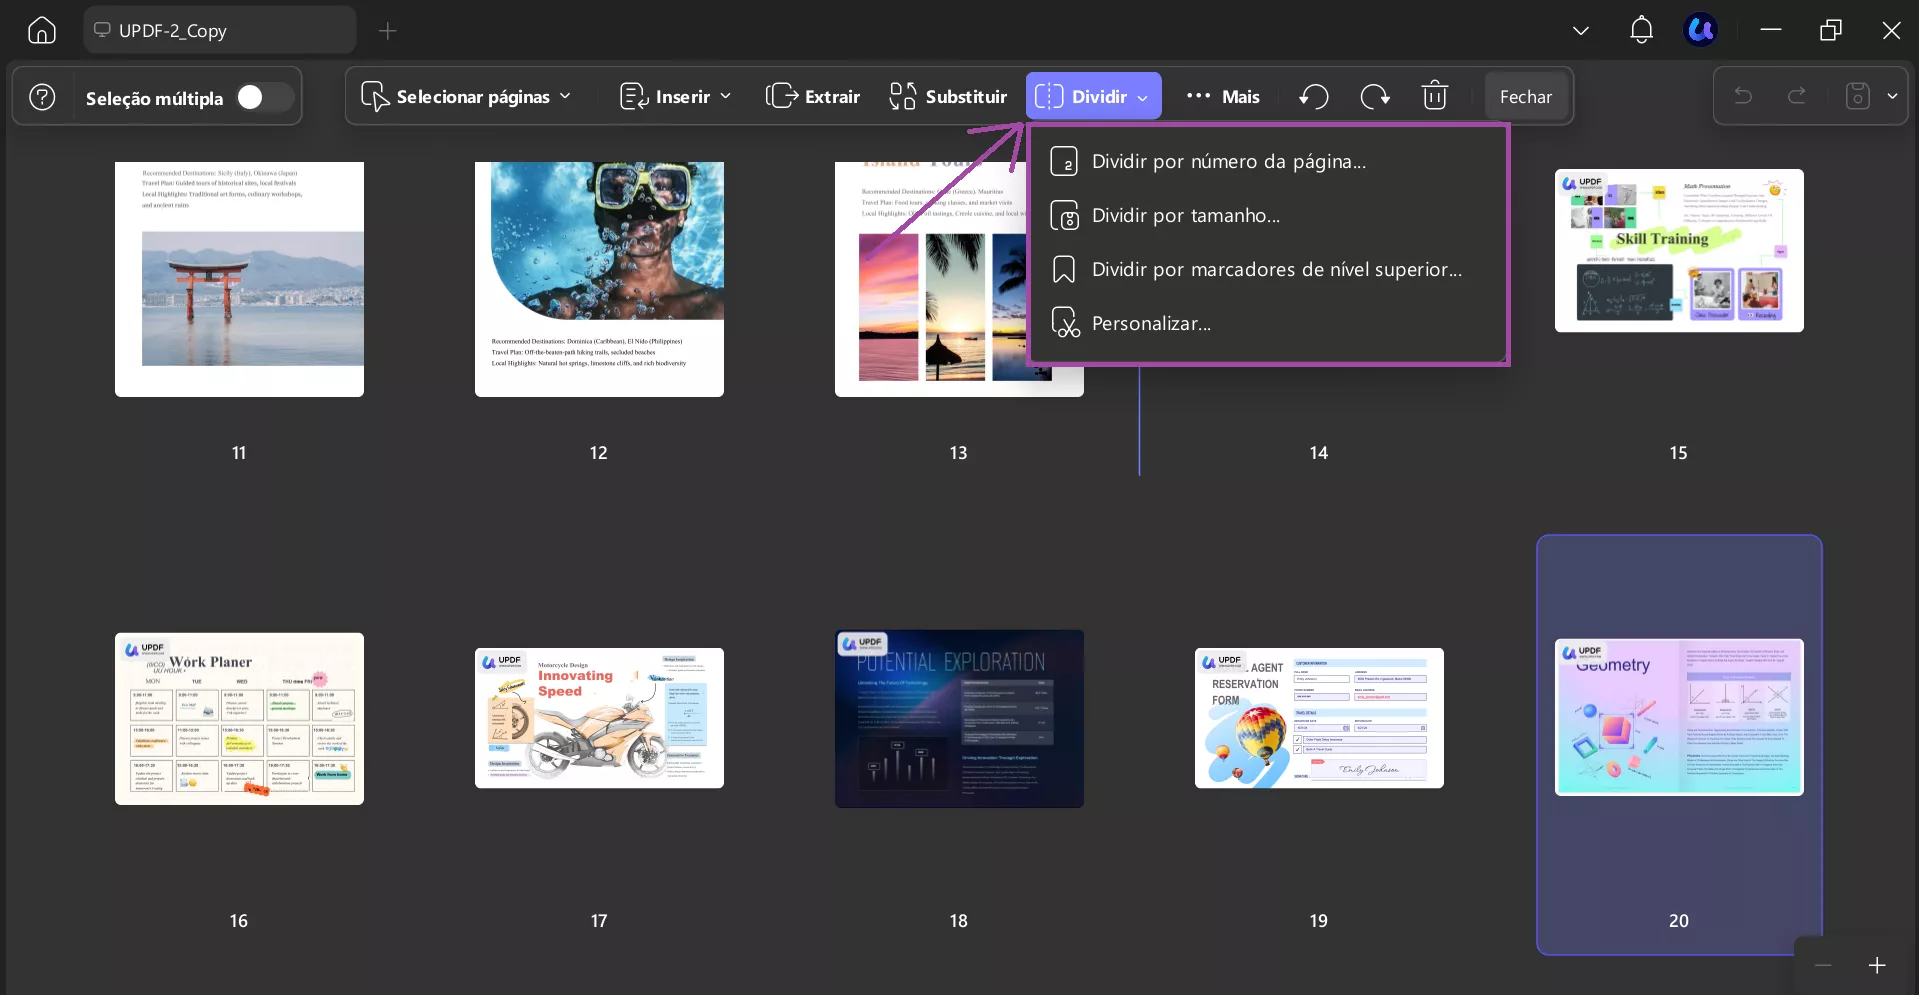Click the Extrair button label

(x=832, y=97)
